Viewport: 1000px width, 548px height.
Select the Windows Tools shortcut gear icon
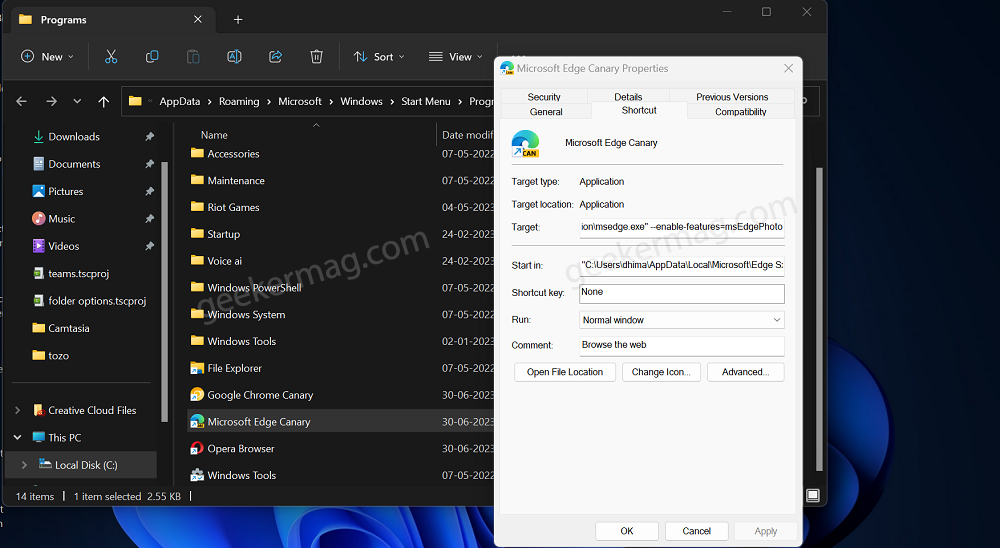pos(197,475)
